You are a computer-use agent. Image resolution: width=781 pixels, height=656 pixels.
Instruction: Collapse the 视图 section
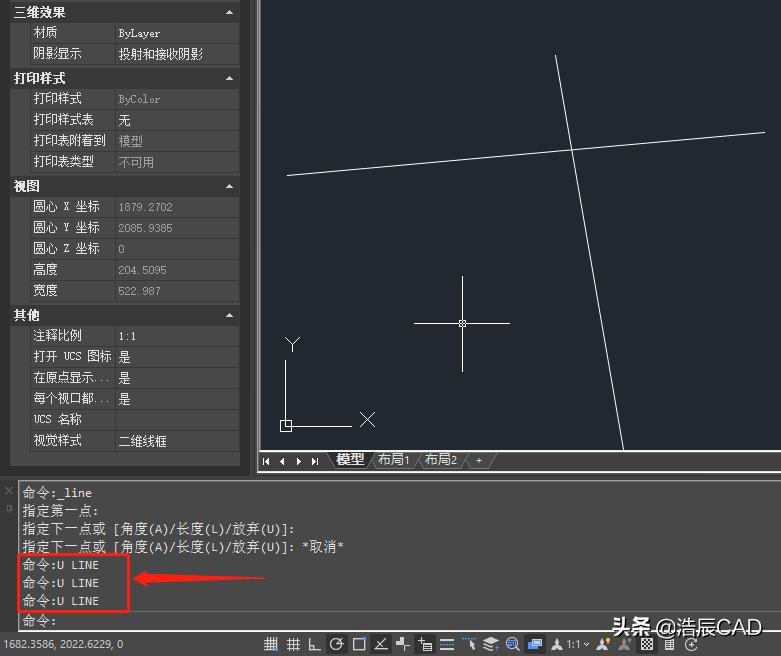coord(230,187)
